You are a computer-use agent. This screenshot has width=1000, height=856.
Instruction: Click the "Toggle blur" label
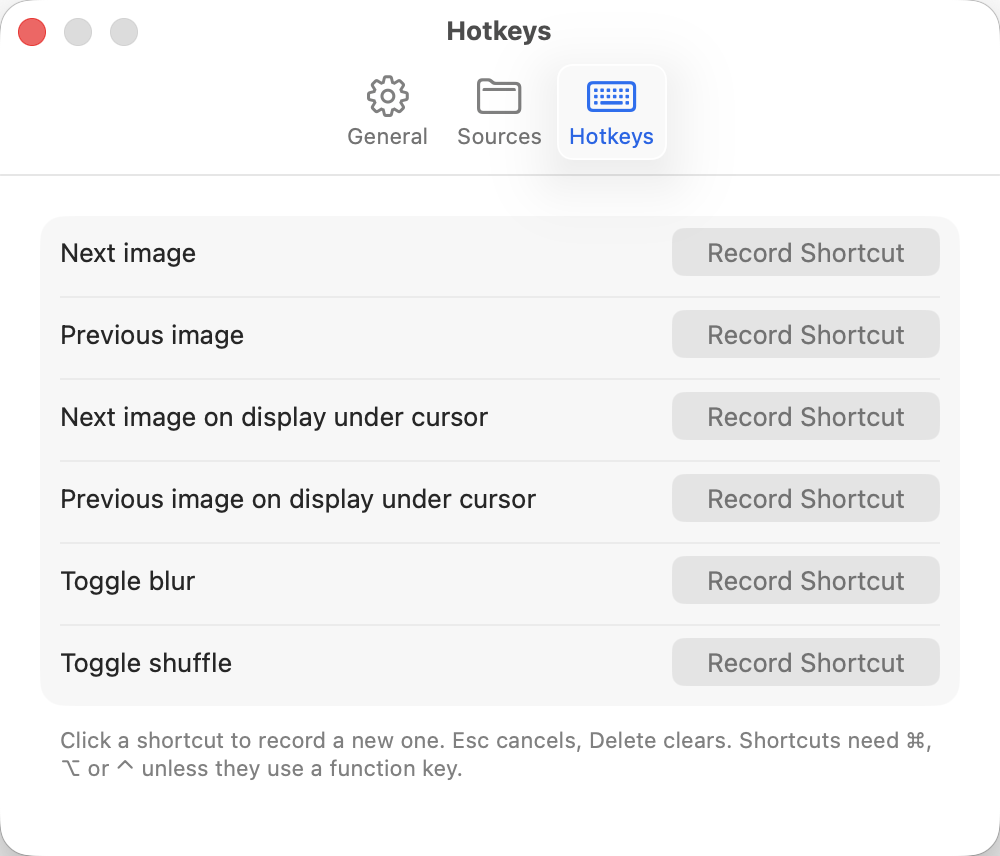[128, 581]
